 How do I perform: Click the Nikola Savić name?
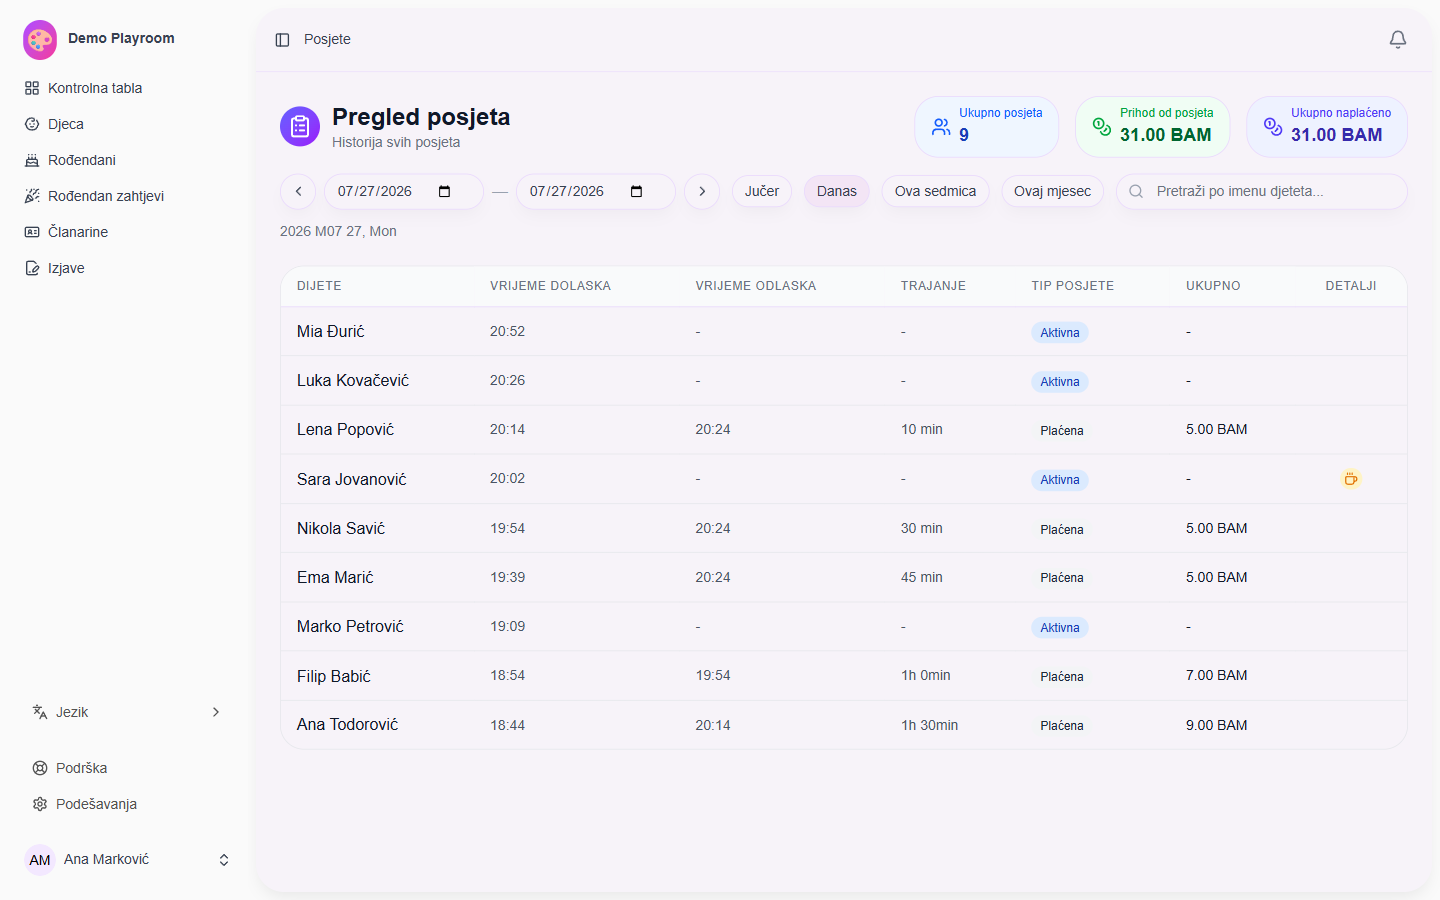point(341,529)
